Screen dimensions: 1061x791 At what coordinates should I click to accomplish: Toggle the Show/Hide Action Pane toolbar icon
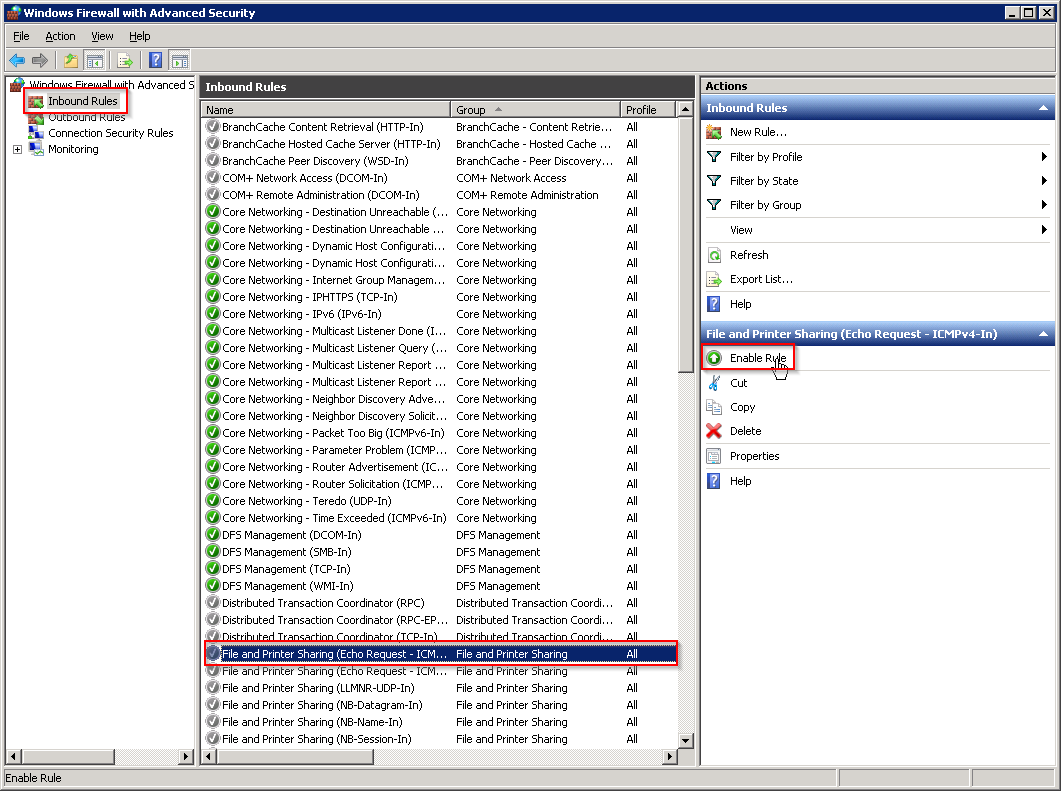point(179,61)
